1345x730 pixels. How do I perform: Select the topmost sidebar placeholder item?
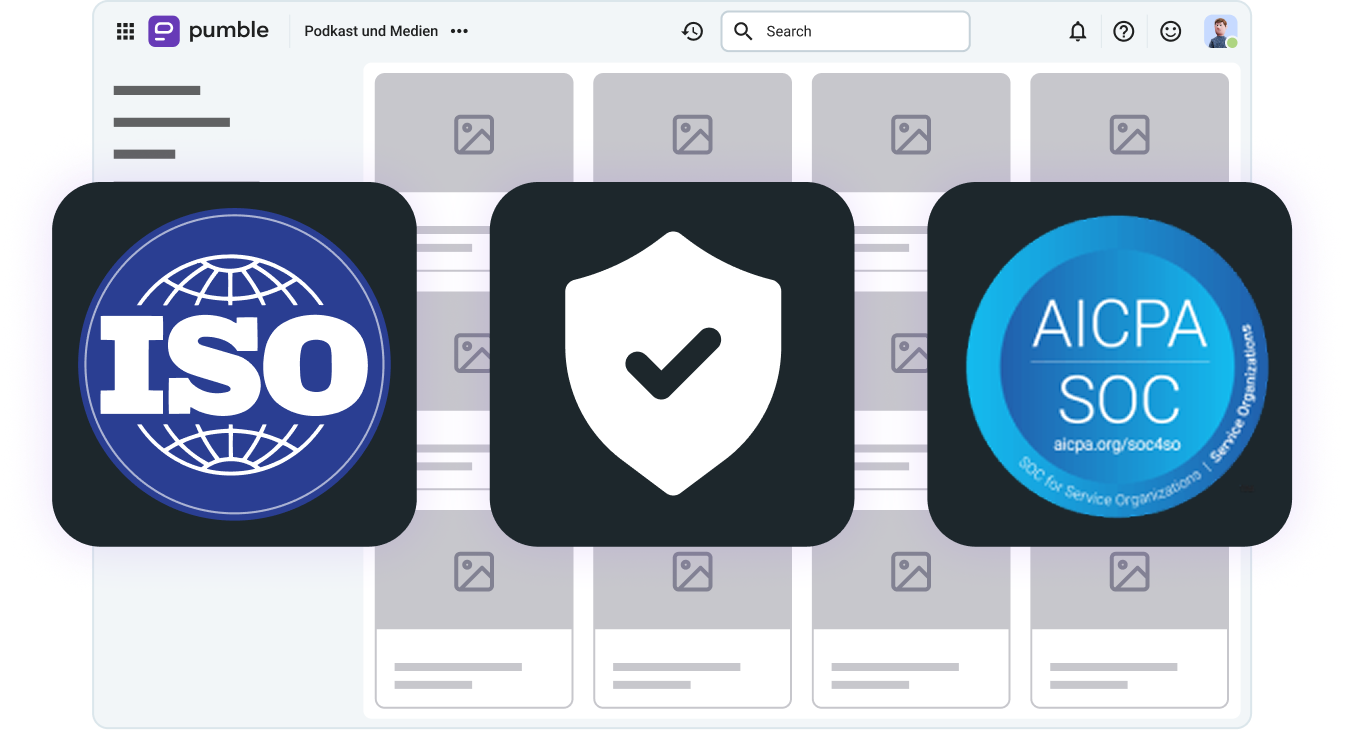pyautogui.click(x=157, y=91)
